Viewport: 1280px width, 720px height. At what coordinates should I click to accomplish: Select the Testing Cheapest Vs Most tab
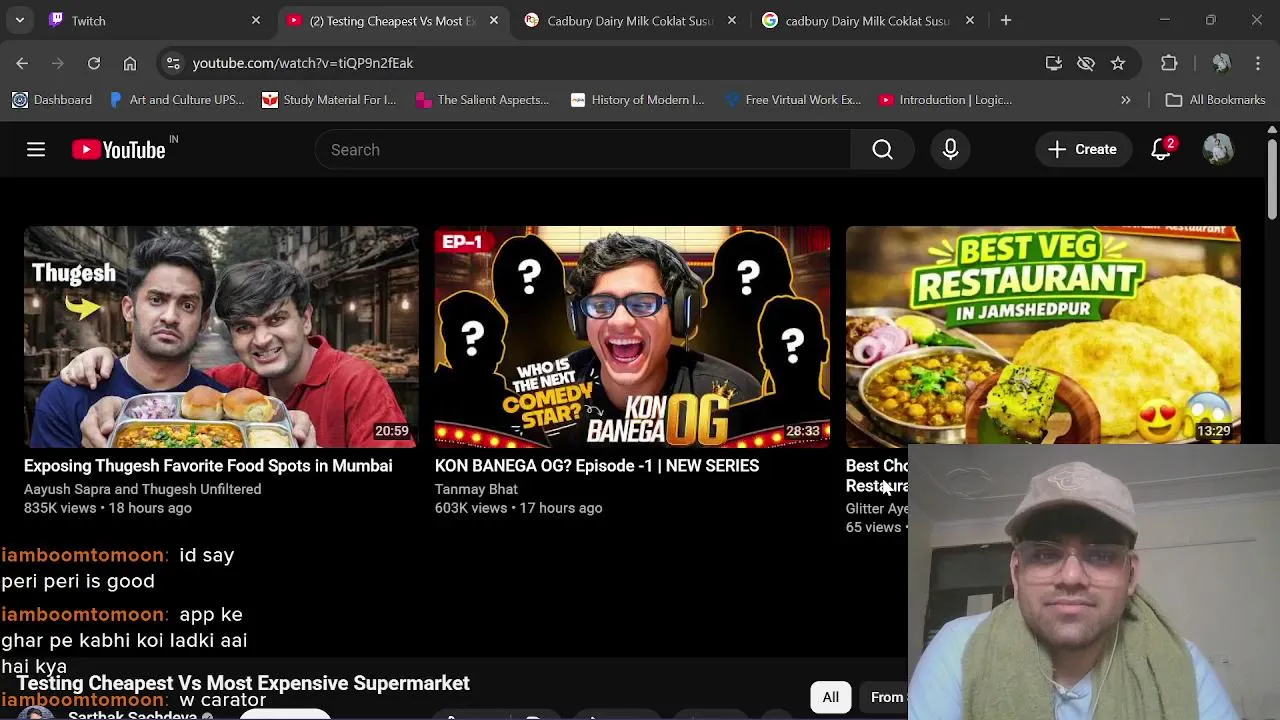pos(392,20)
